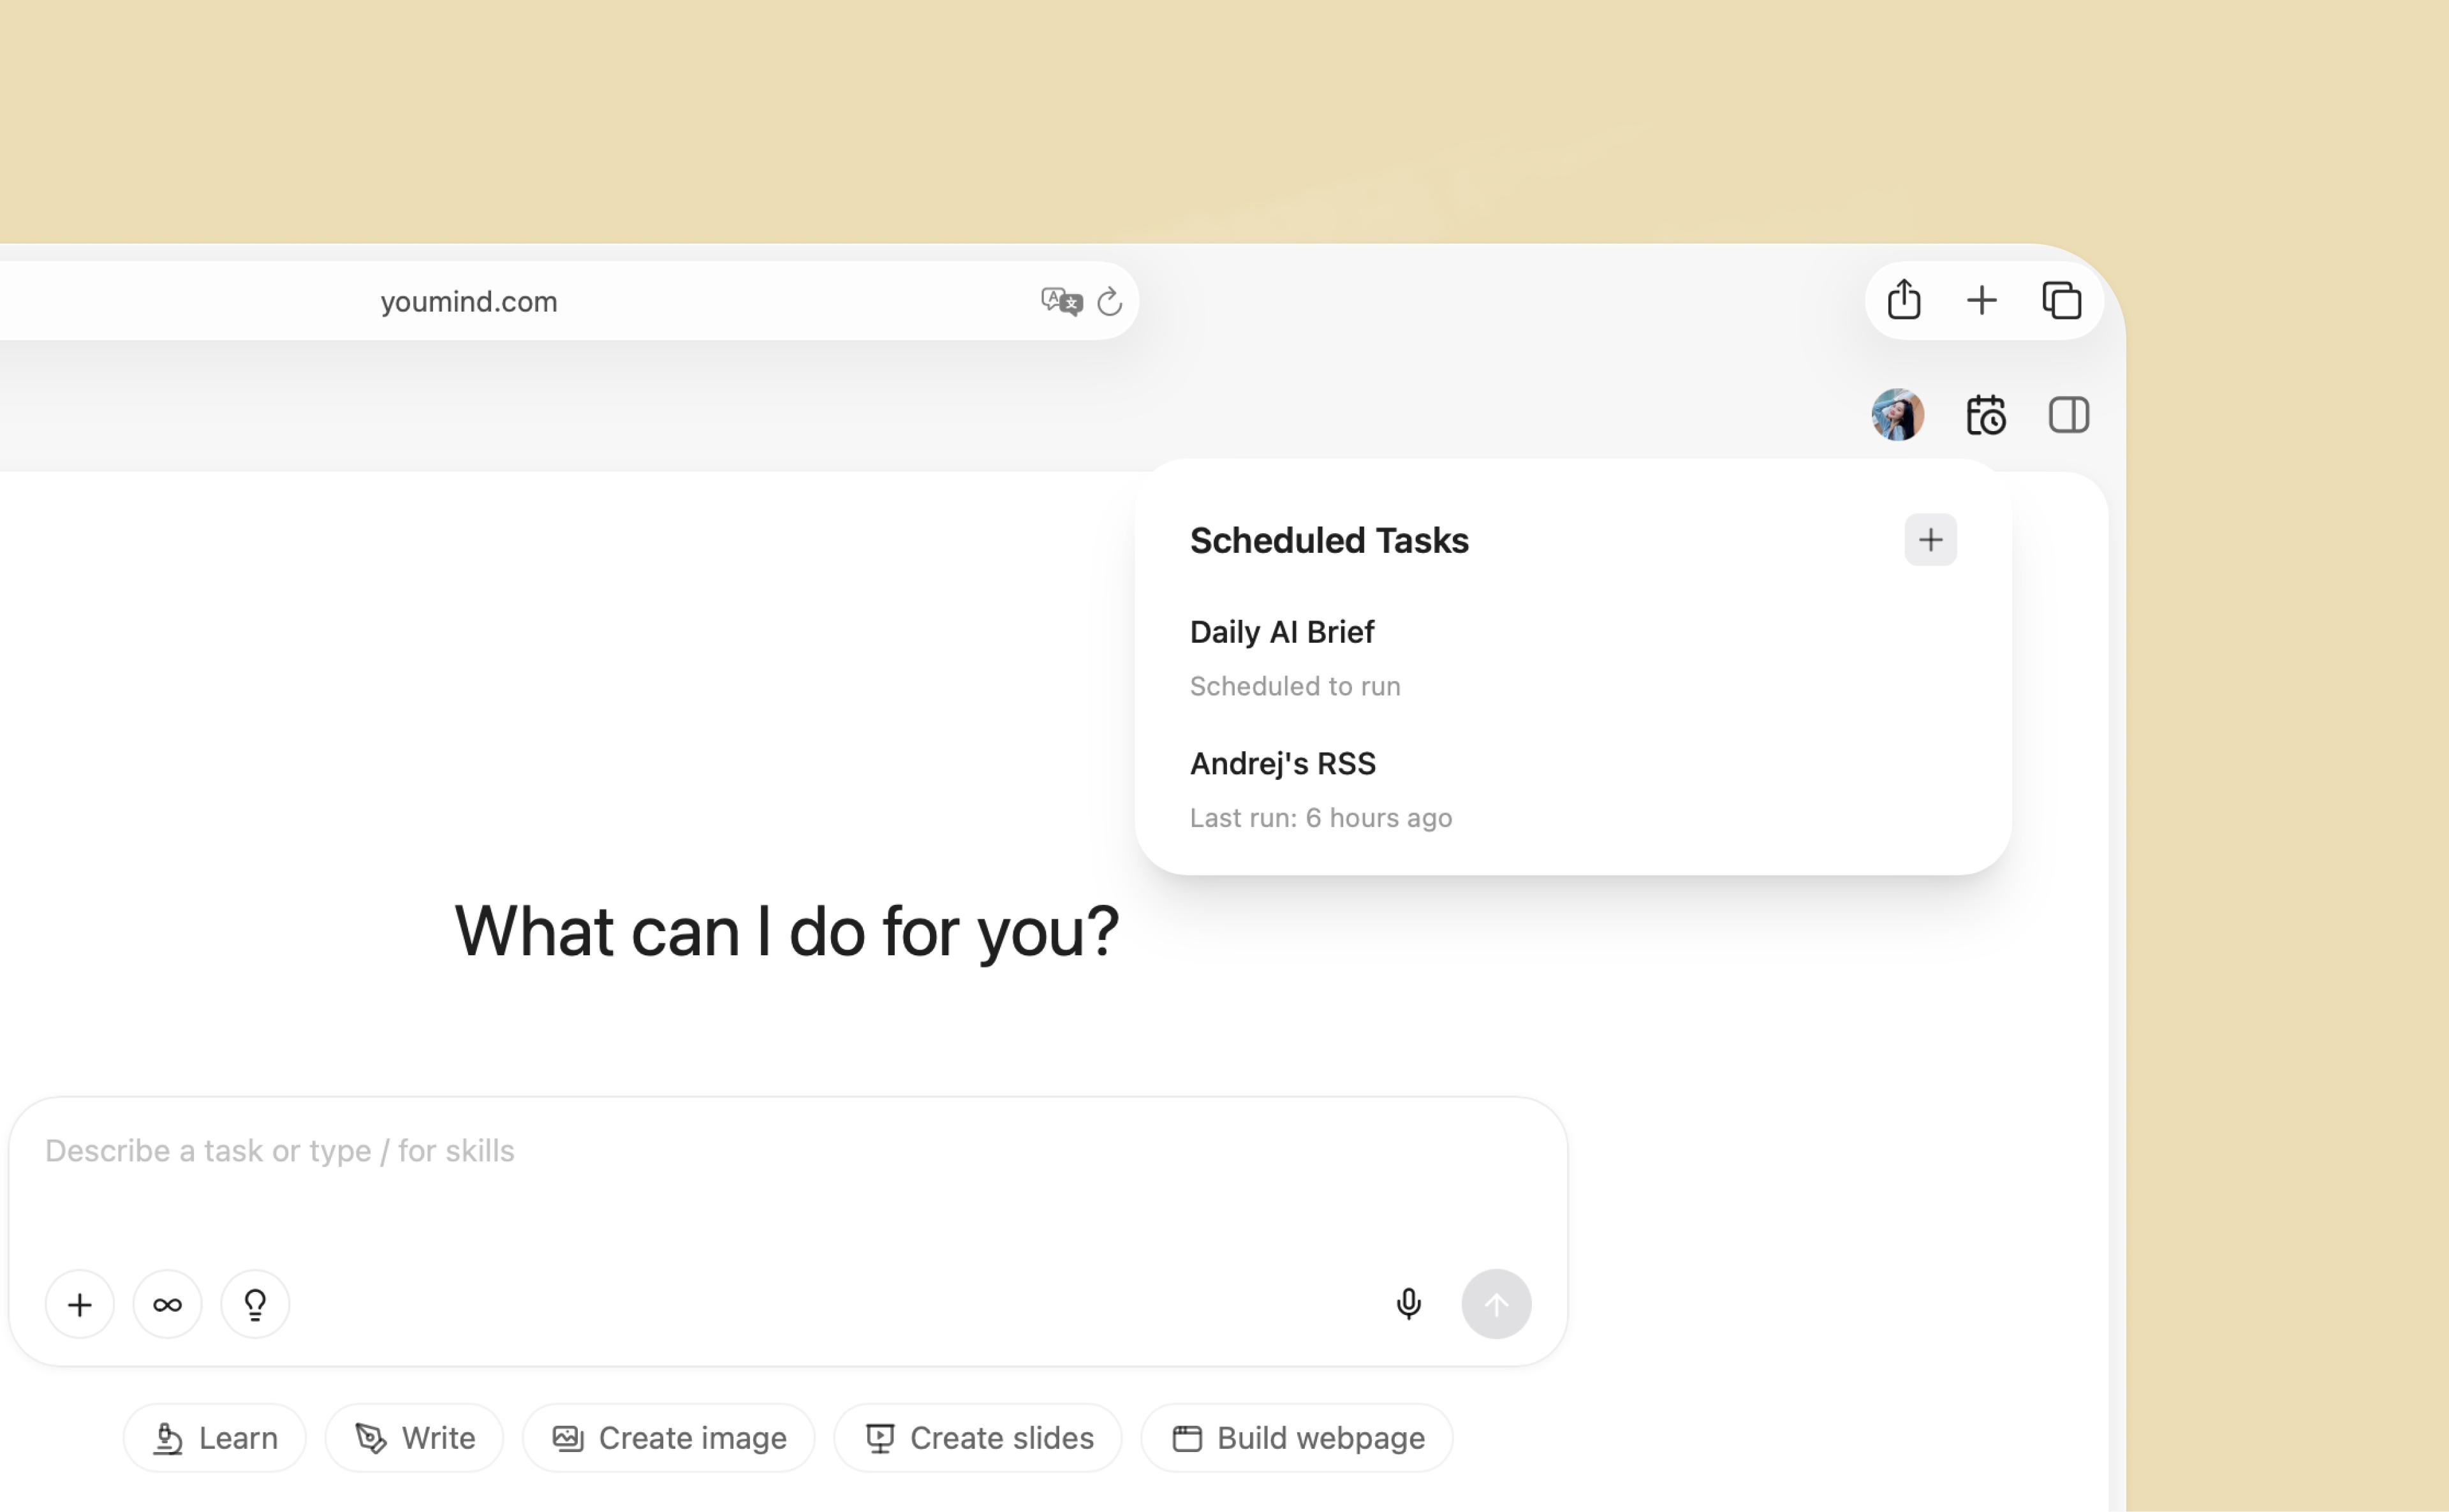The image size is (2449, 1512).
Task: Click the user profile avatar
Action: pos(1897,415)
